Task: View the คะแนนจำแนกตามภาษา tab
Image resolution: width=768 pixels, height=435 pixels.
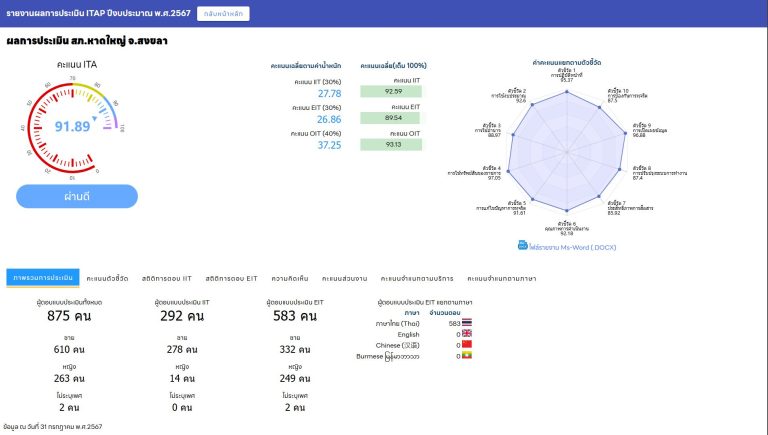Action: tap(501, 278)
